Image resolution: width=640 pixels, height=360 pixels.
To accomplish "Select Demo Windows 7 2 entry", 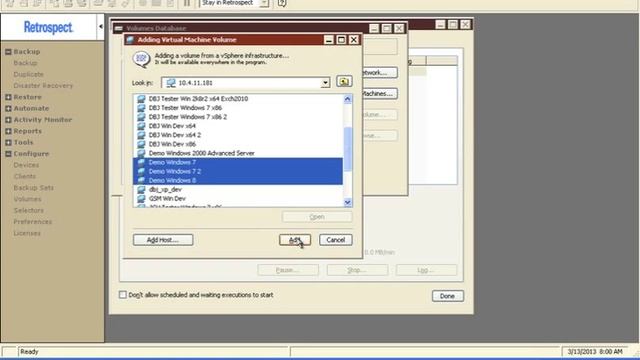I will [x=238, y=171].
